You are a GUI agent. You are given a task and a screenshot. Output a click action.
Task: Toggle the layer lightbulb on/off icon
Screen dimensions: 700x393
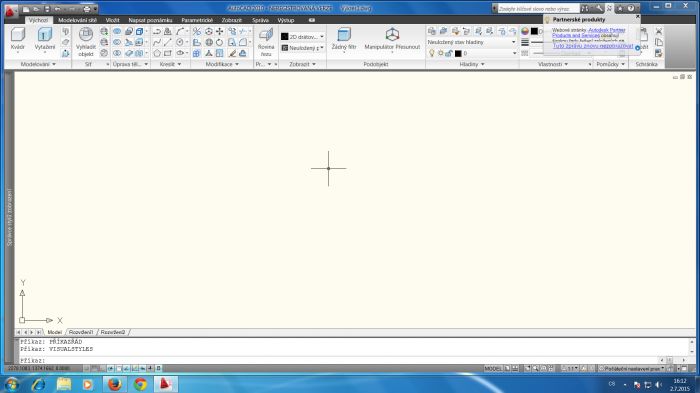[x=432, y=53]
